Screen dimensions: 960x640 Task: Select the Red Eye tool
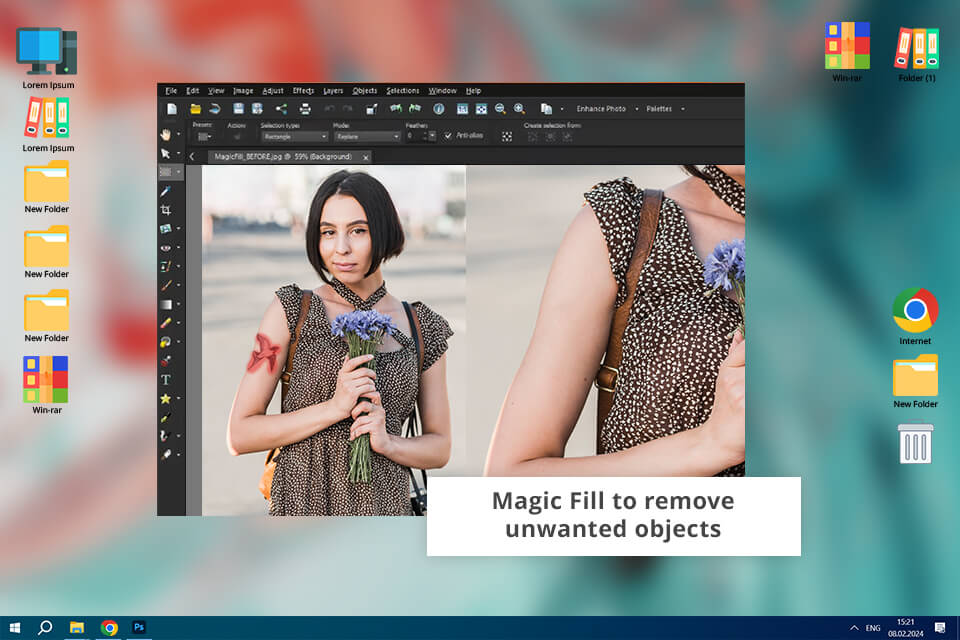coord(165,247)
